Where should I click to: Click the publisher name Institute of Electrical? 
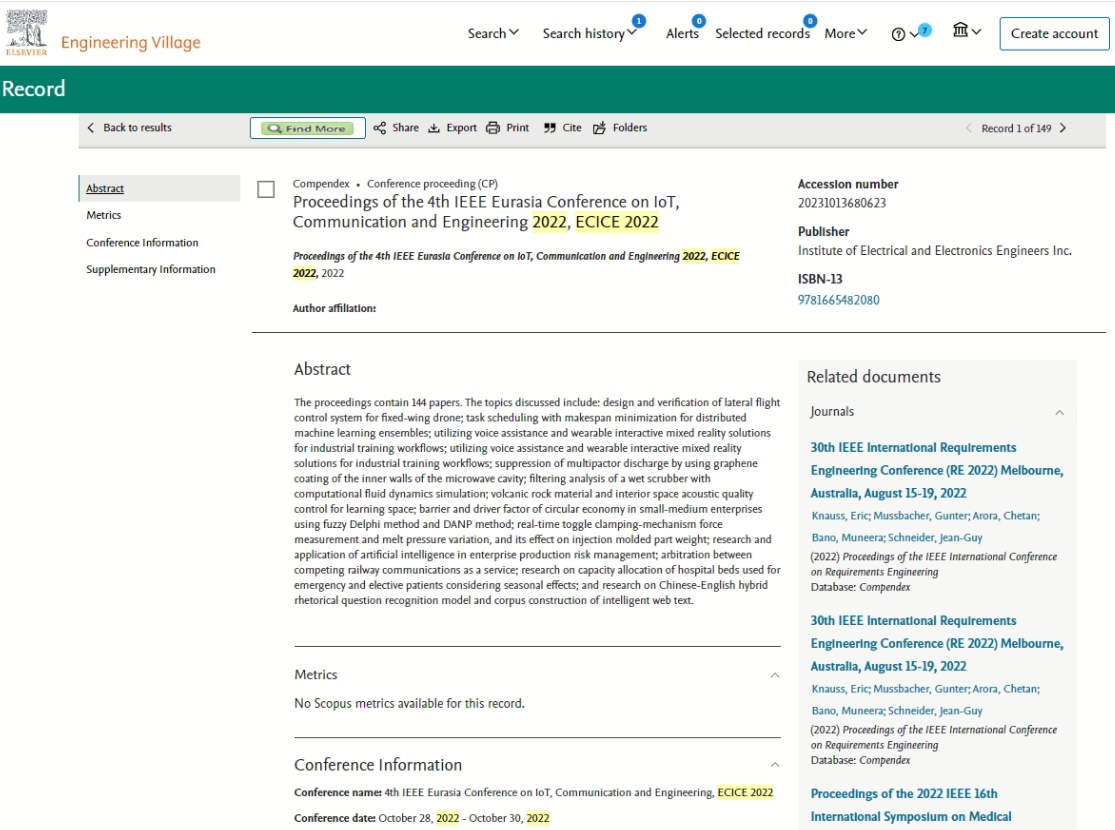point(934,250)
